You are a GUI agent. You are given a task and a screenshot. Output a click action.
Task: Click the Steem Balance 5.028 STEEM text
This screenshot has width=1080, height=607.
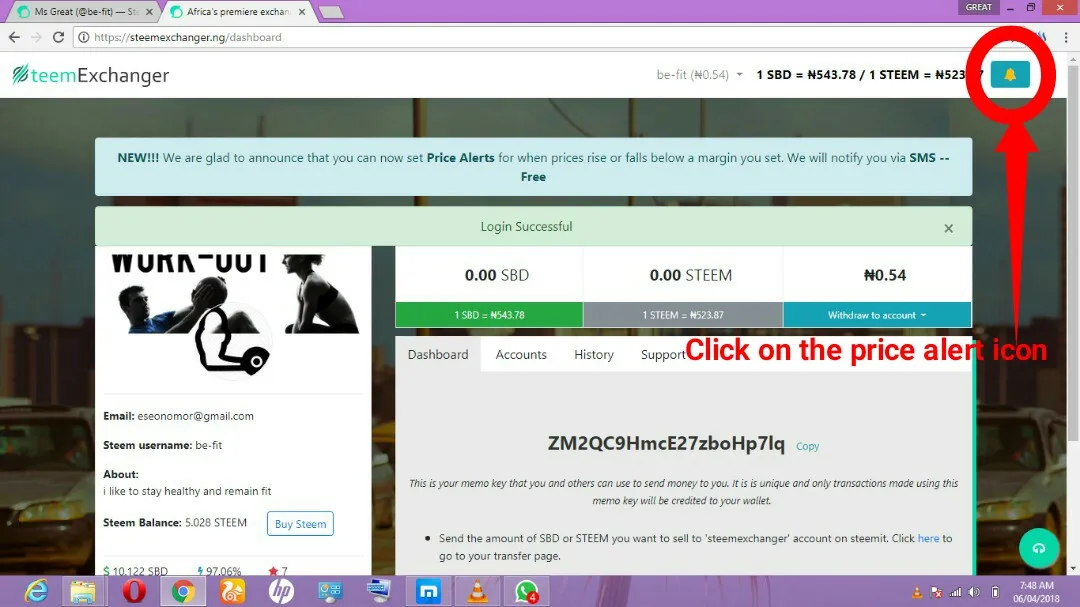[175, 522]
